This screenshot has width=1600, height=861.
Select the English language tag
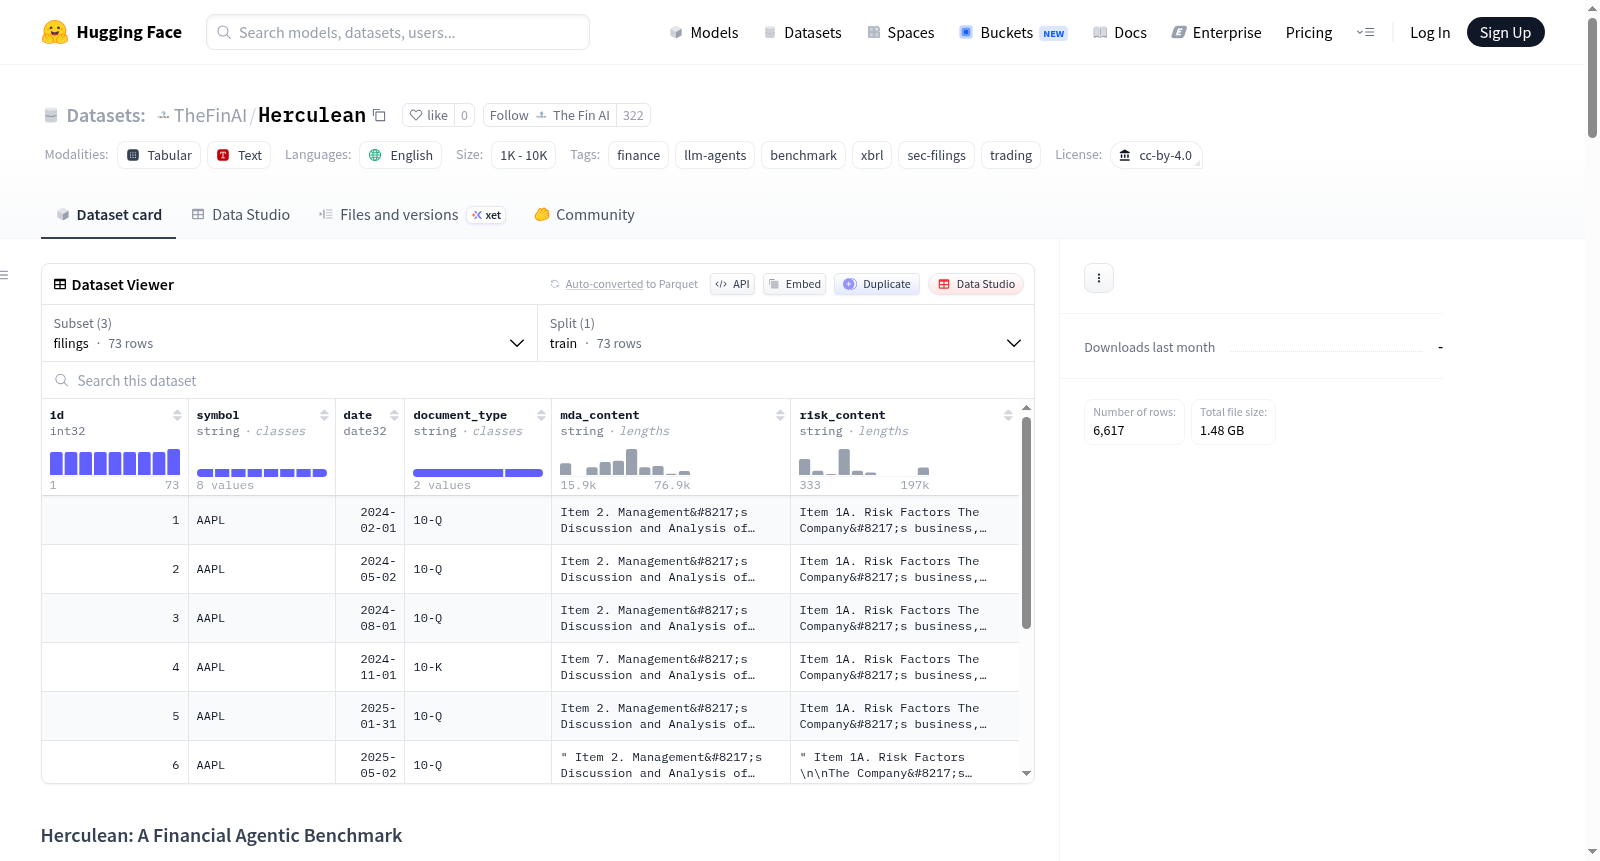tap(401, 155)
